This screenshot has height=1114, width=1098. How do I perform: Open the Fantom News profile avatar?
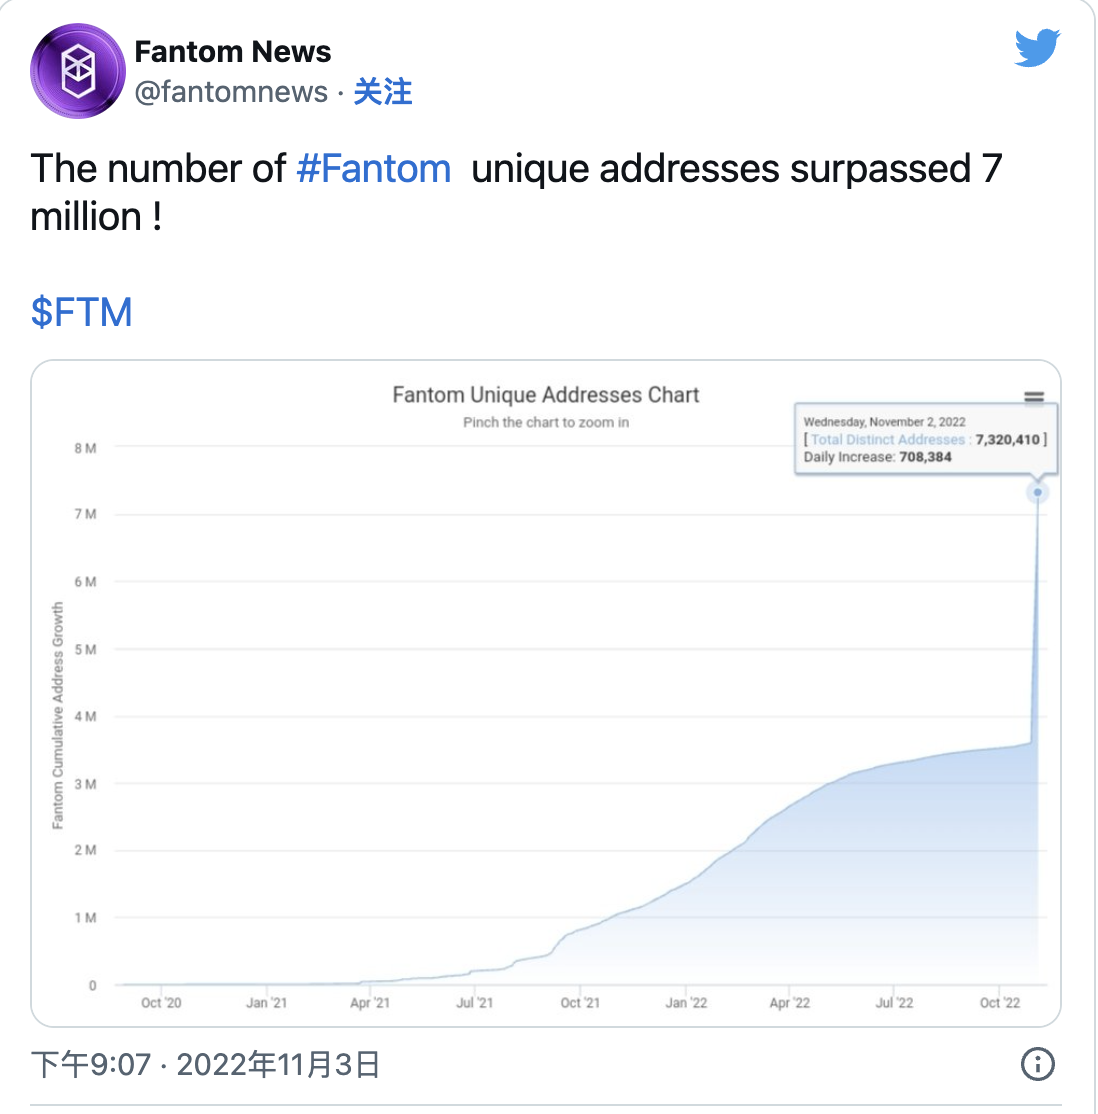pyautogui.click(x=77, y=71)
